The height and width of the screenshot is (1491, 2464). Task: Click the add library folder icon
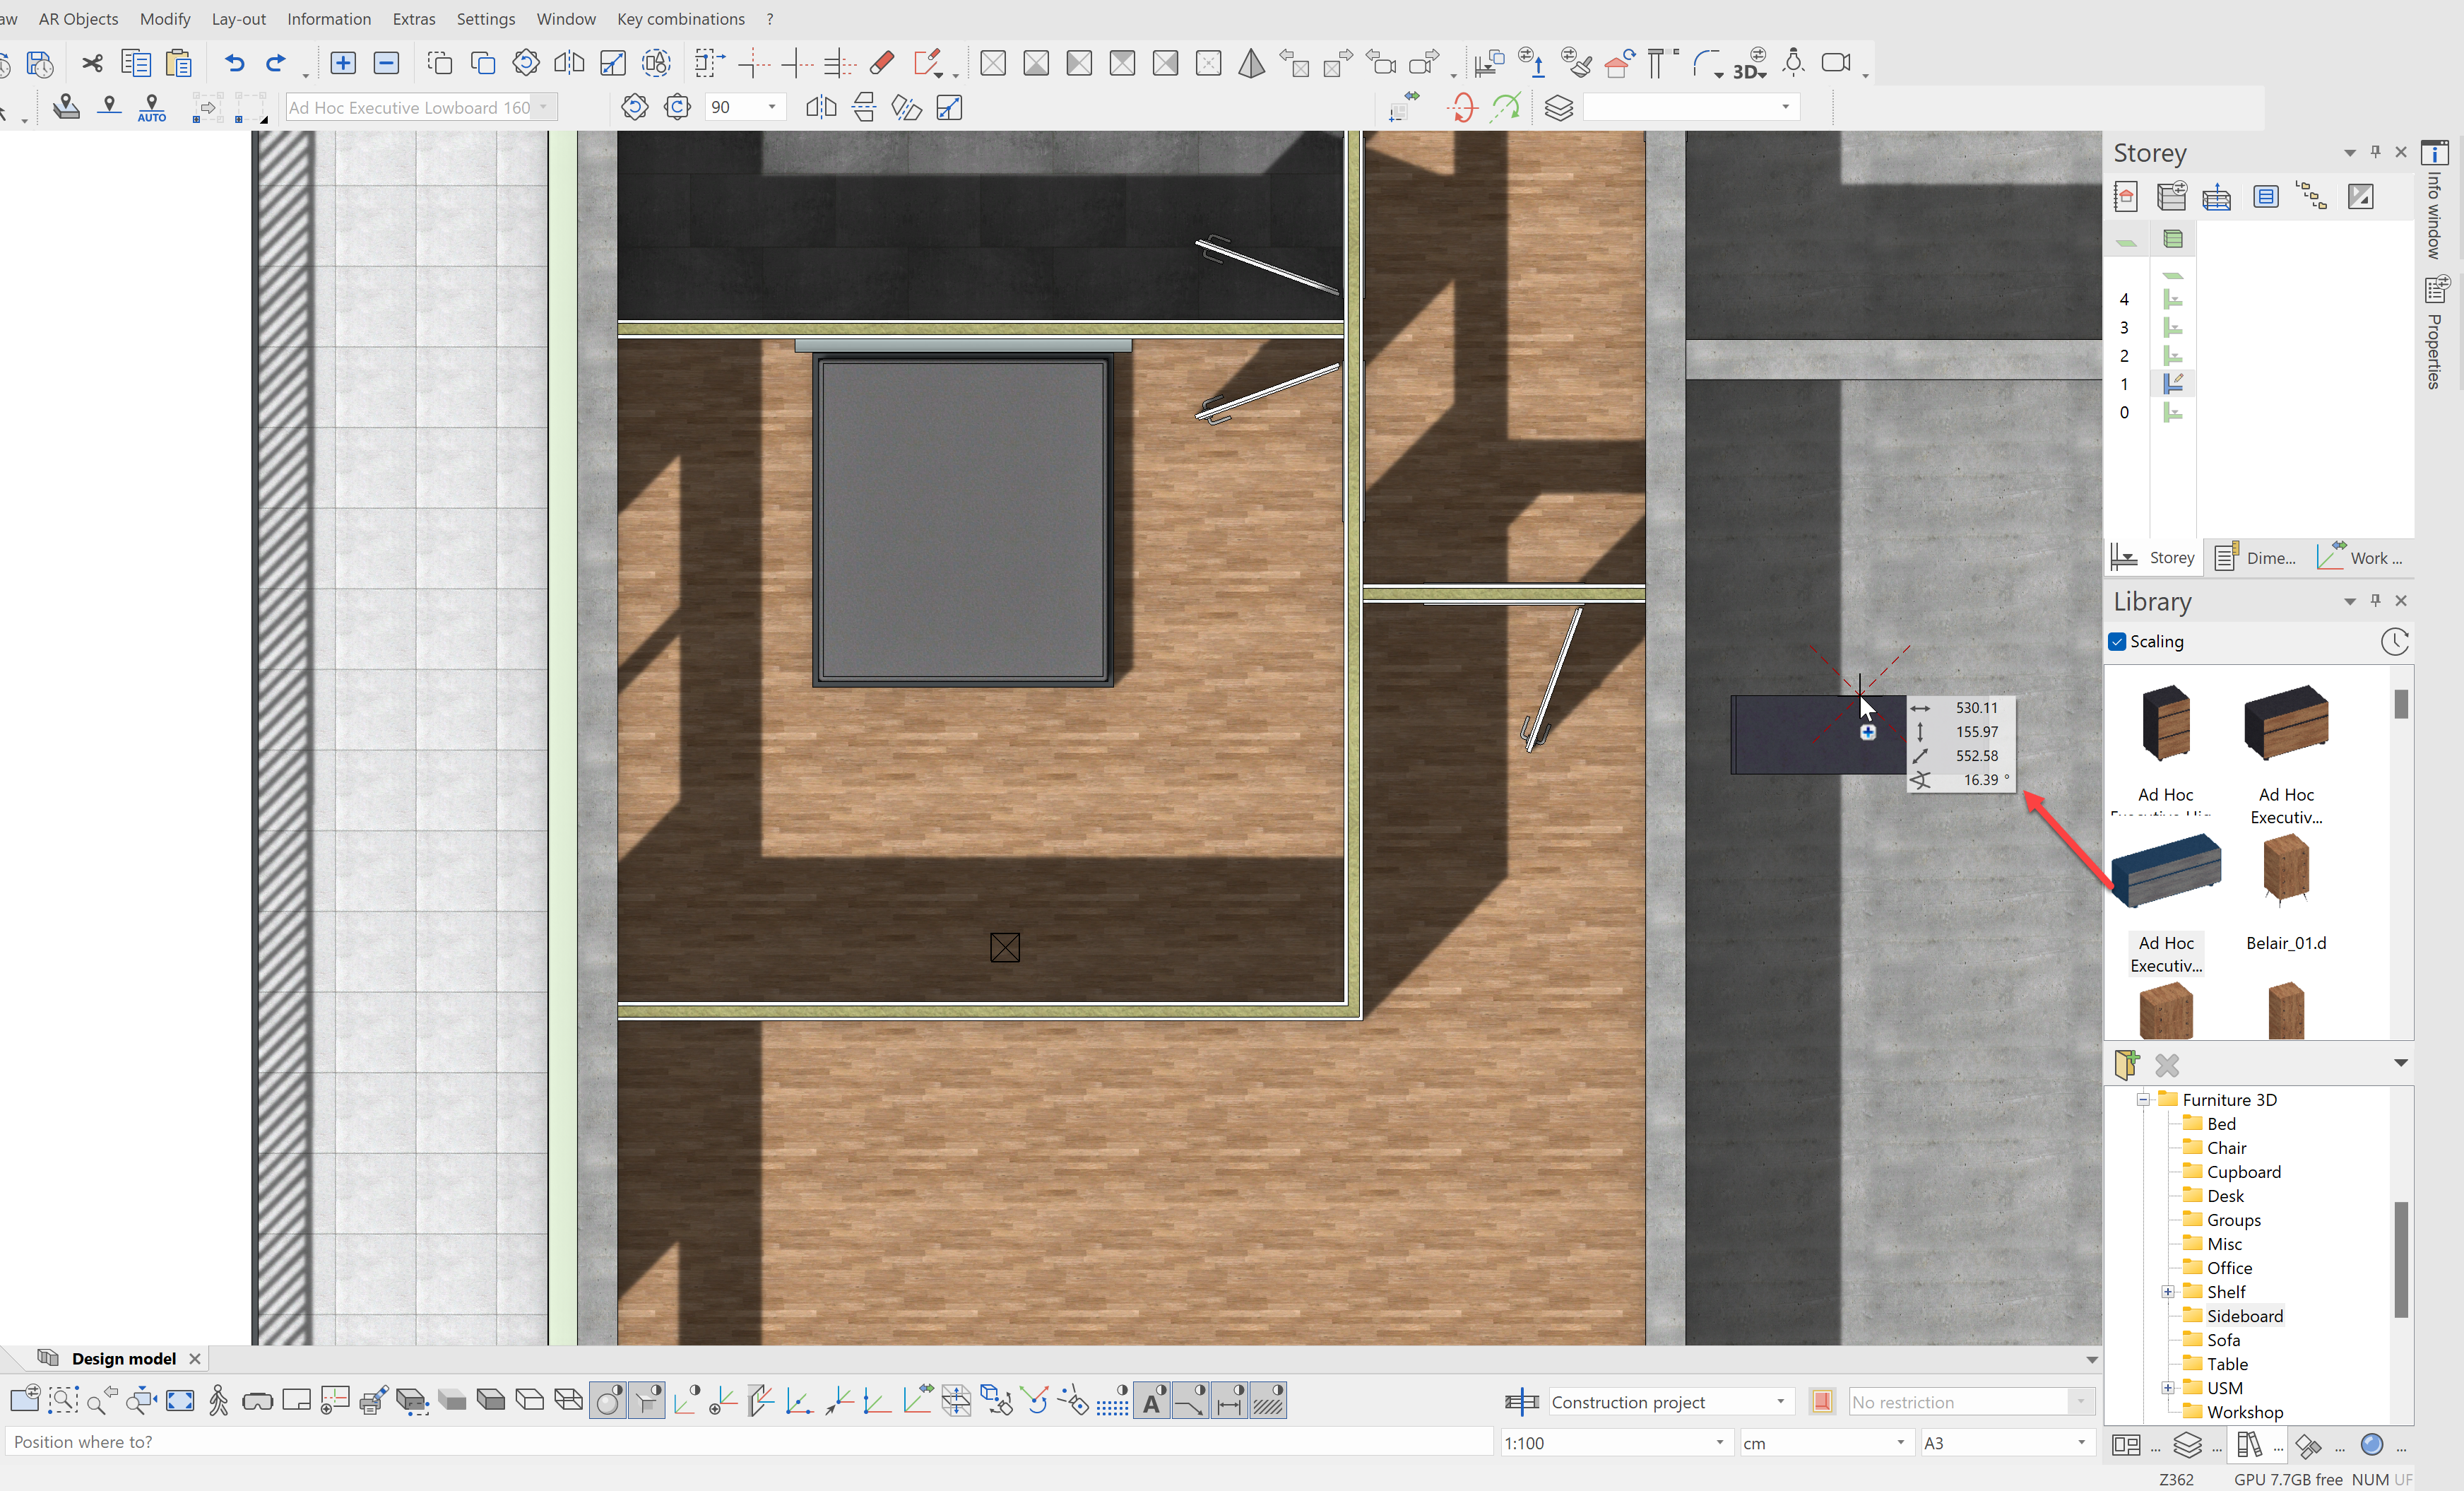[2127, 1064]
